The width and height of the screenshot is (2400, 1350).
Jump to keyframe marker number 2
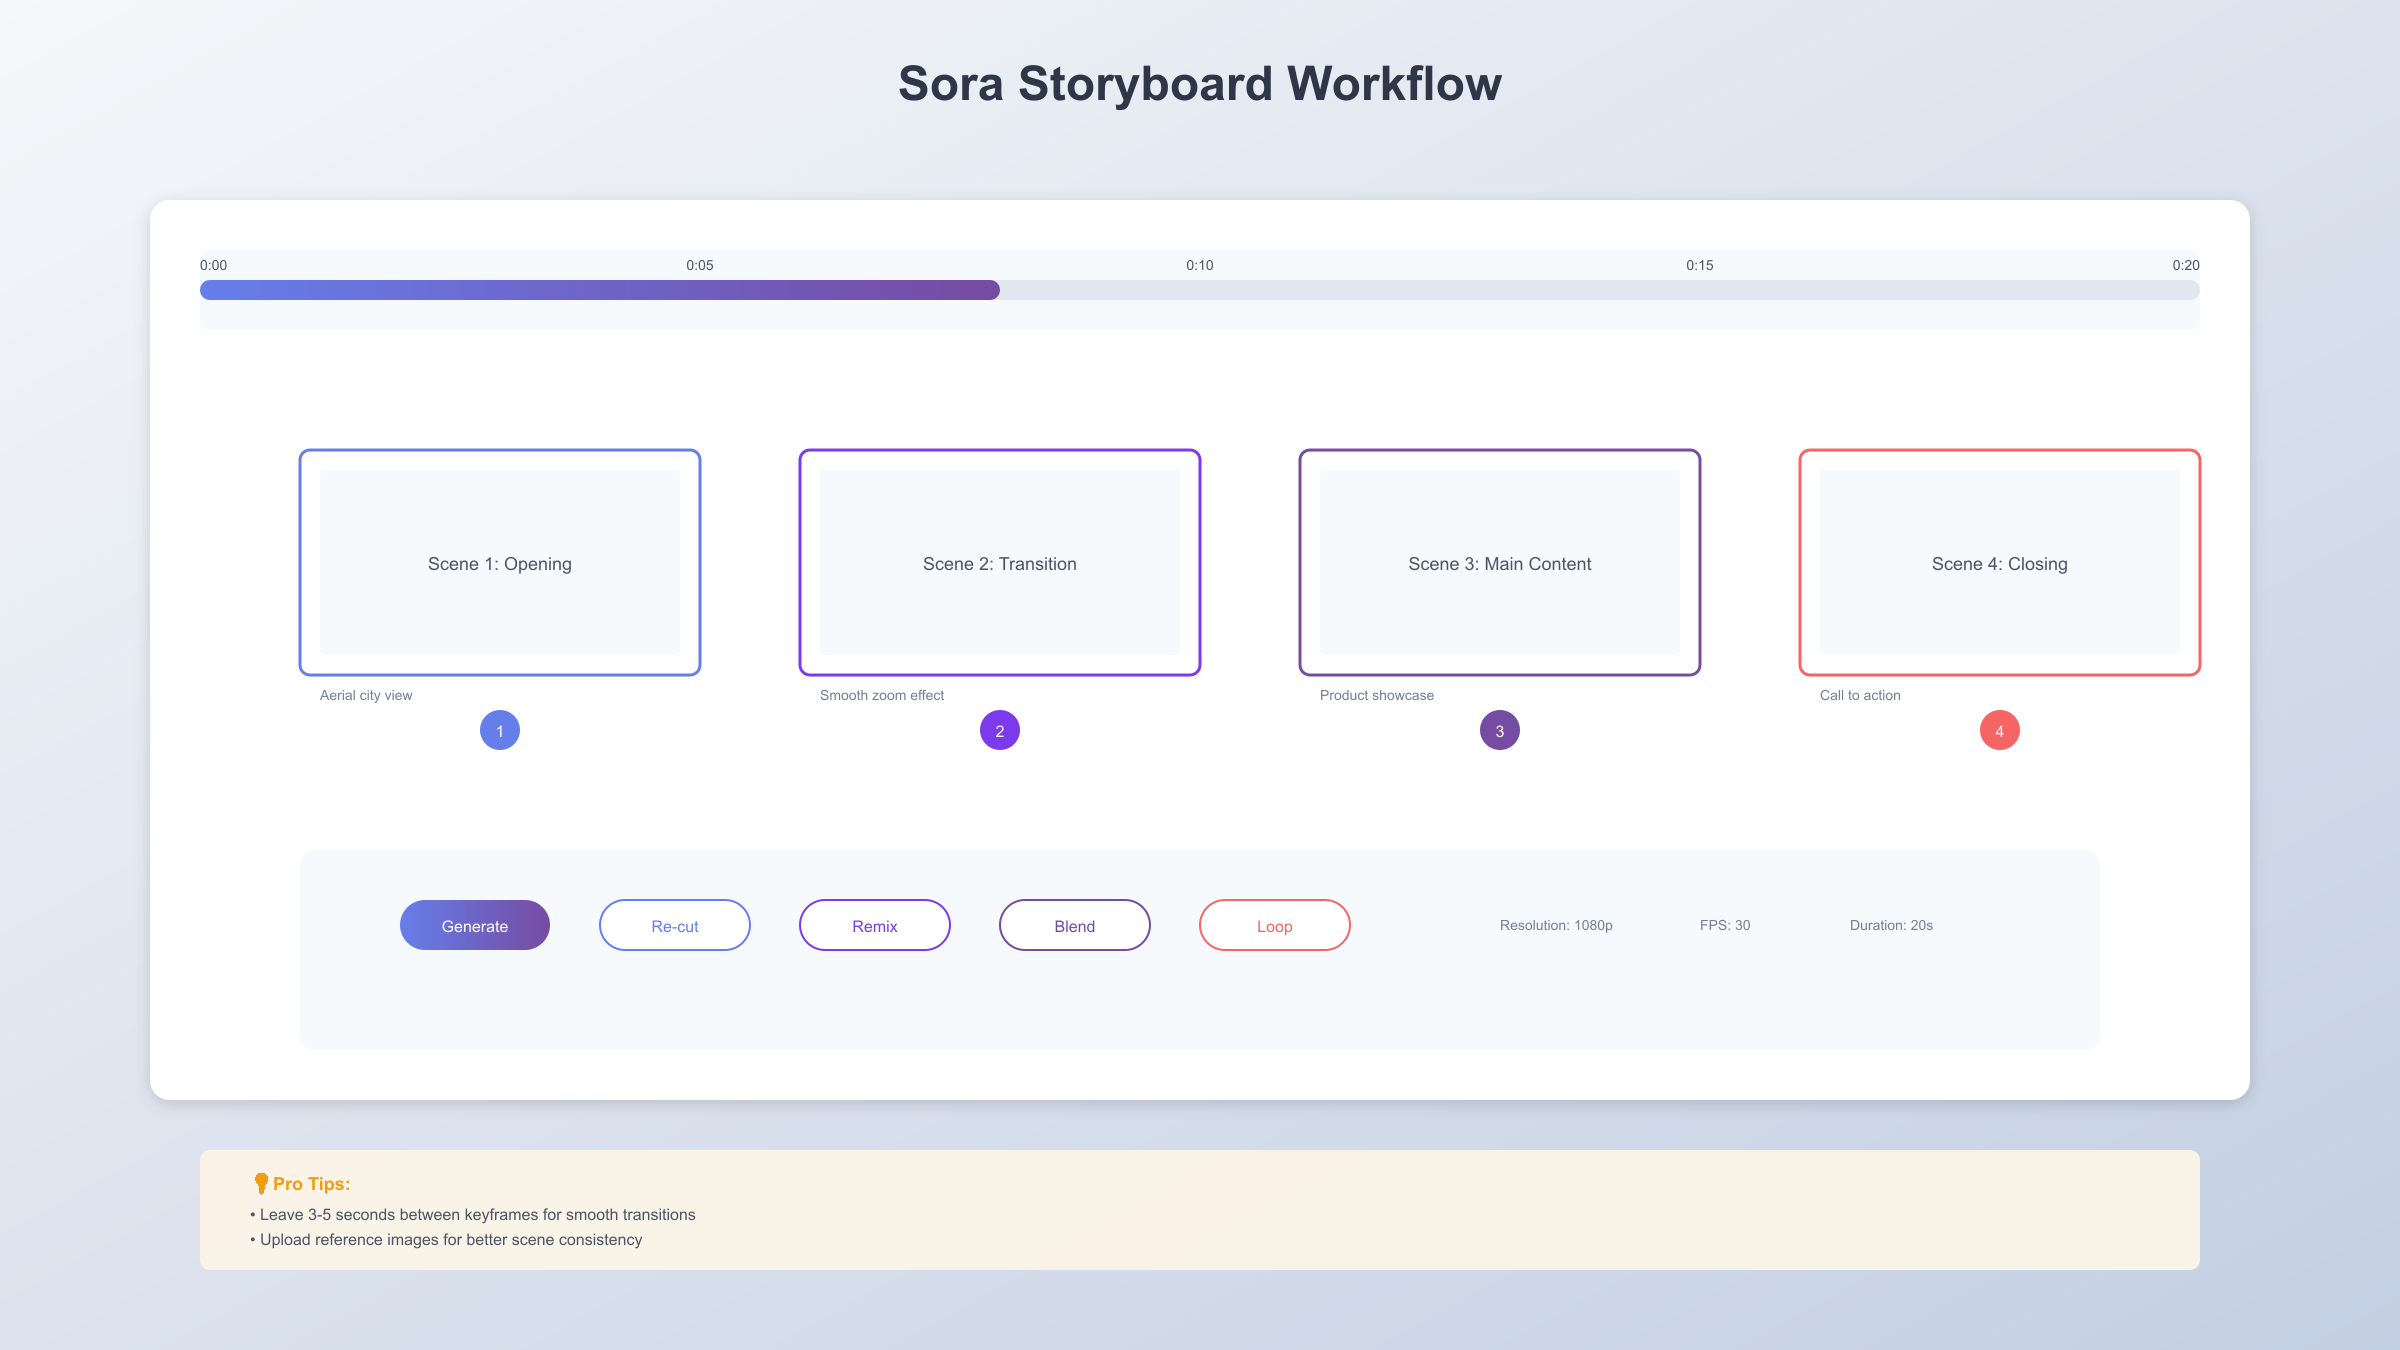pos(1000,730)
